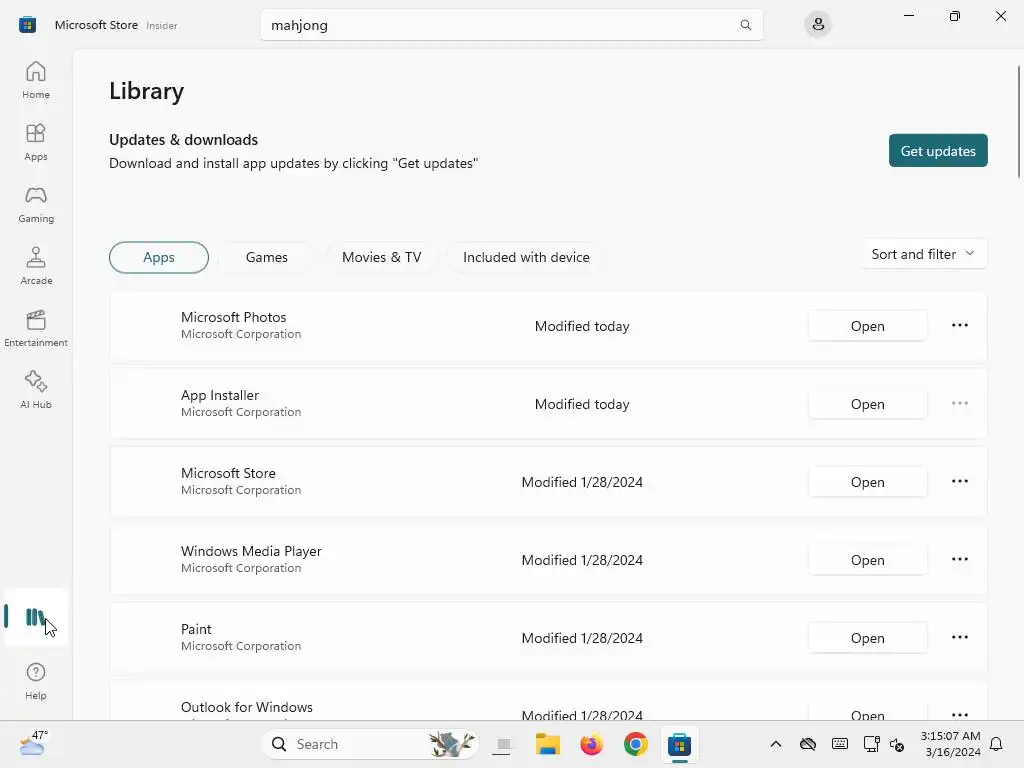Click the Microsoft Store logo icon

coord(27,25)
